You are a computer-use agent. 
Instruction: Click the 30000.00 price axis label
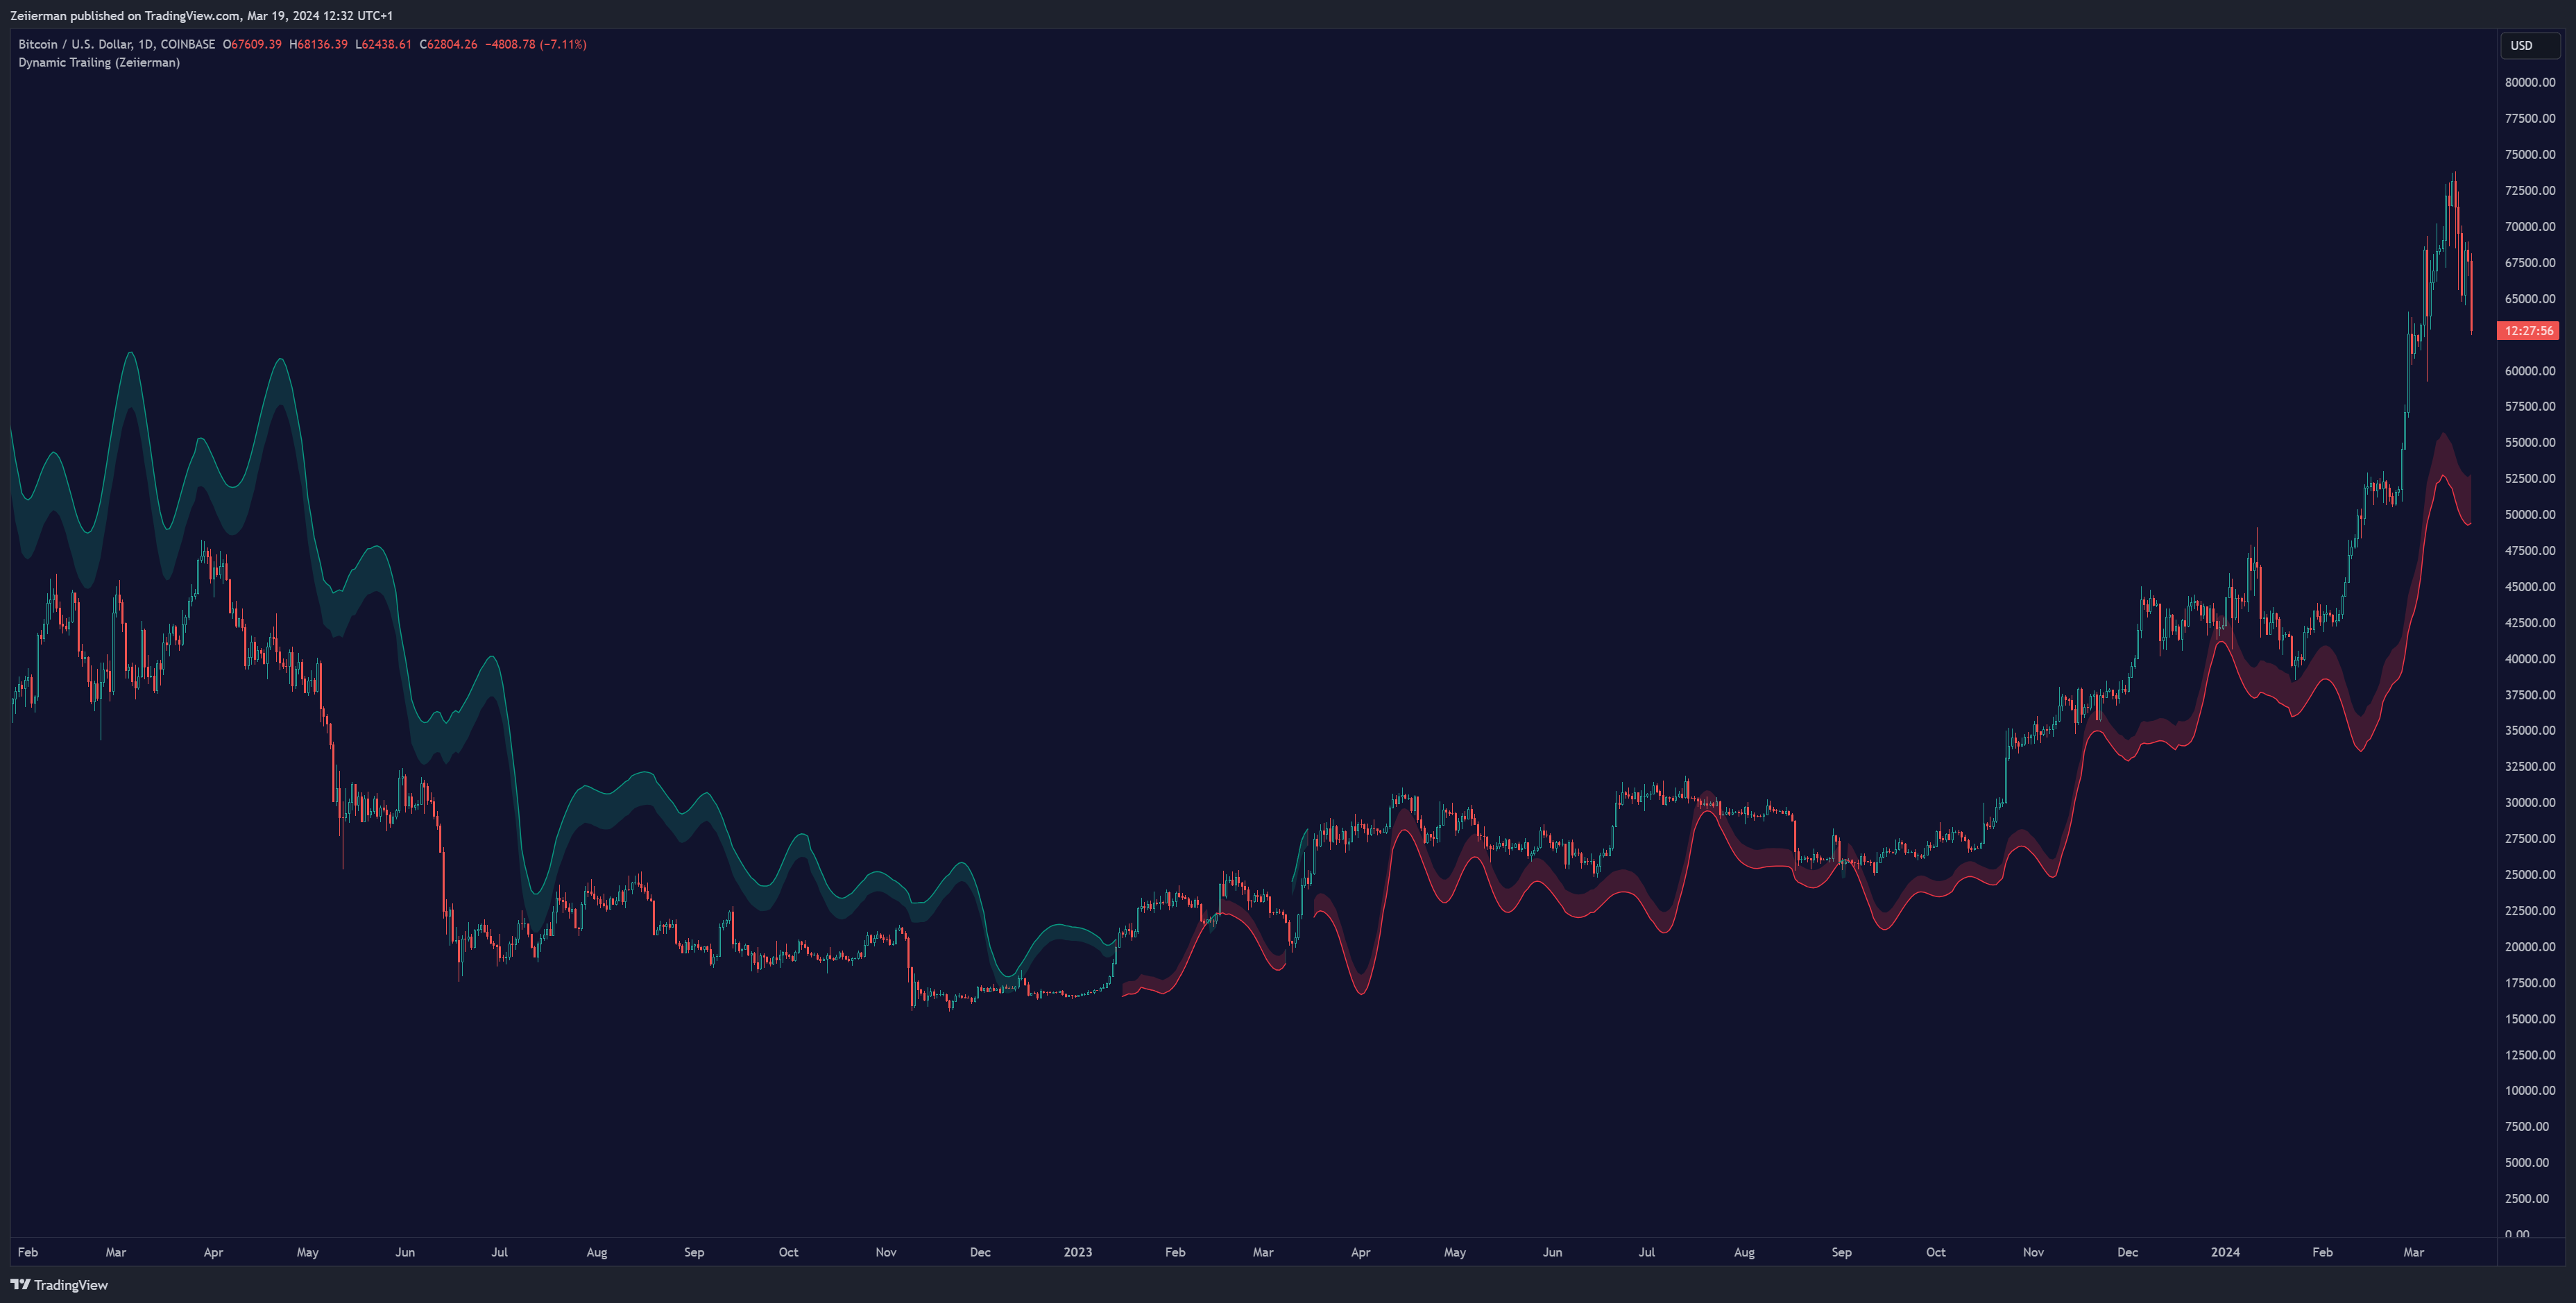coord(2530,803)
